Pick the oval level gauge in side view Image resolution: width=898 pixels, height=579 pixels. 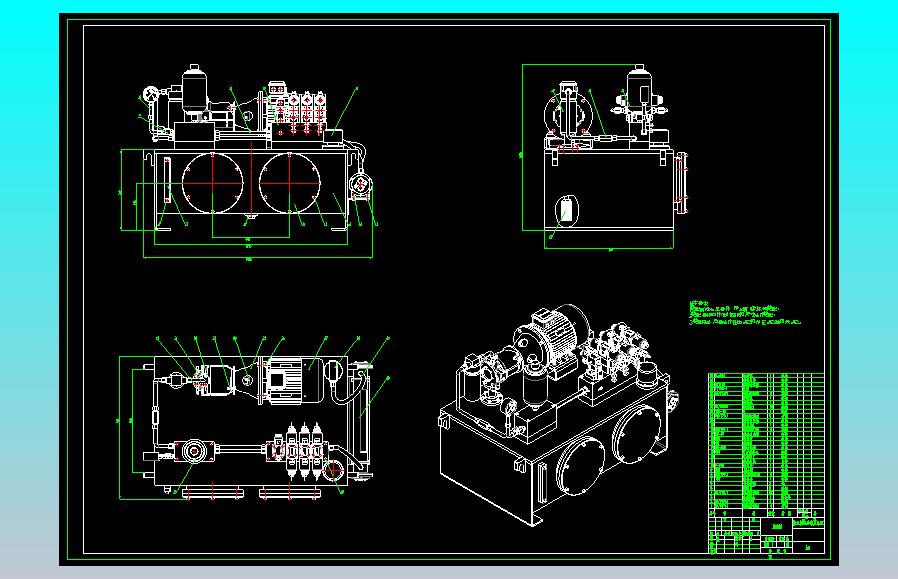tap(566, 210)
